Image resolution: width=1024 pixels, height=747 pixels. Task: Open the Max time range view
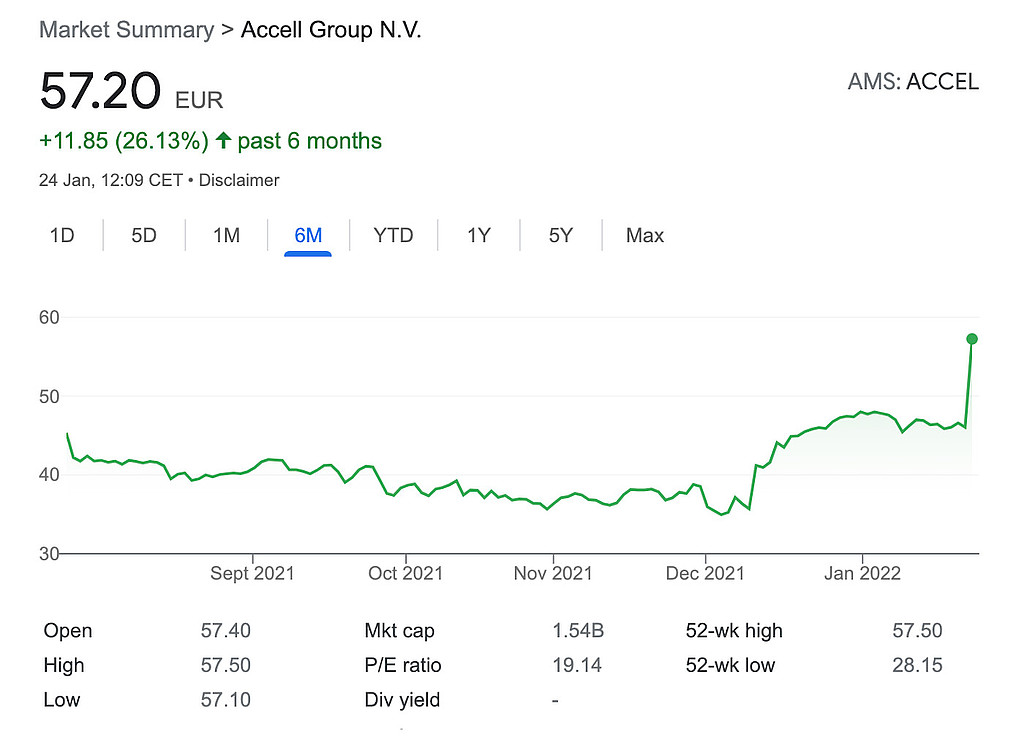coord(644,236)
